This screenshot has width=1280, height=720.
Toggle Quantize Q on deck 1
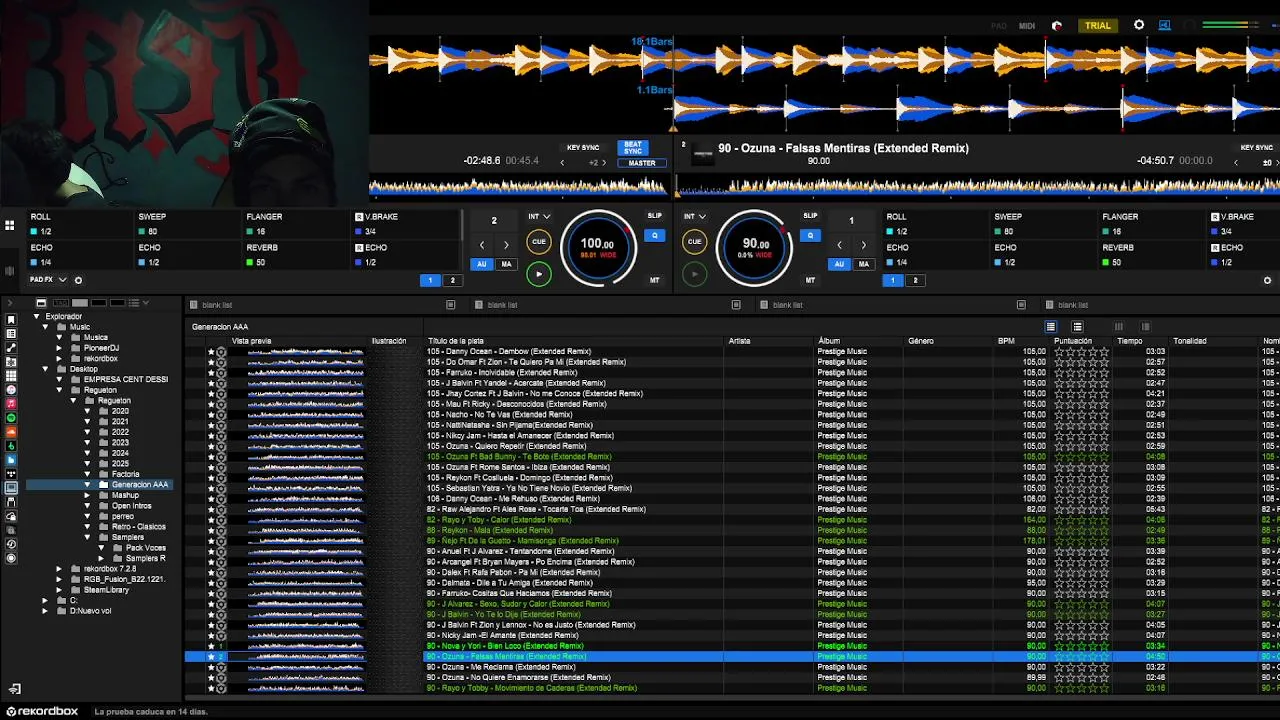point(655,236)
